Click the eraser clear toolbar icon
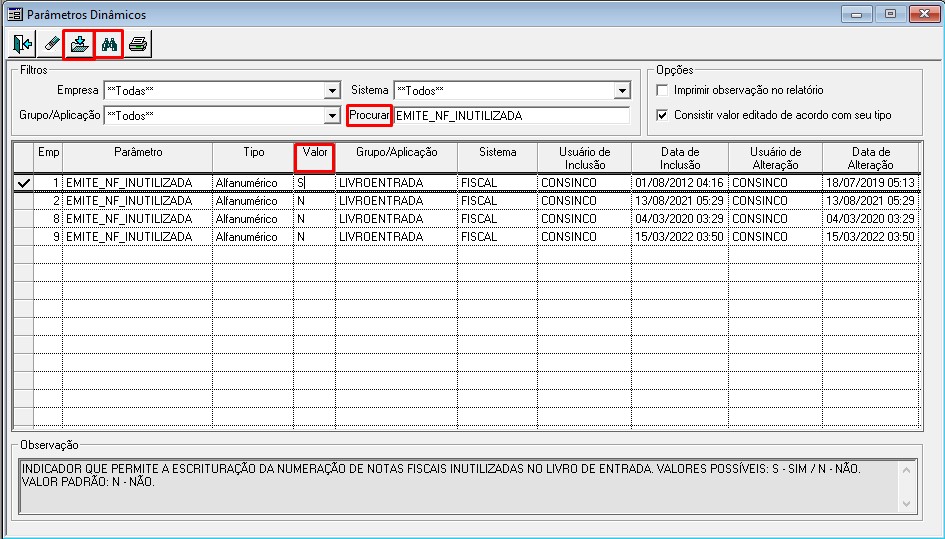 pyautogui.click(x=51, y=44)
